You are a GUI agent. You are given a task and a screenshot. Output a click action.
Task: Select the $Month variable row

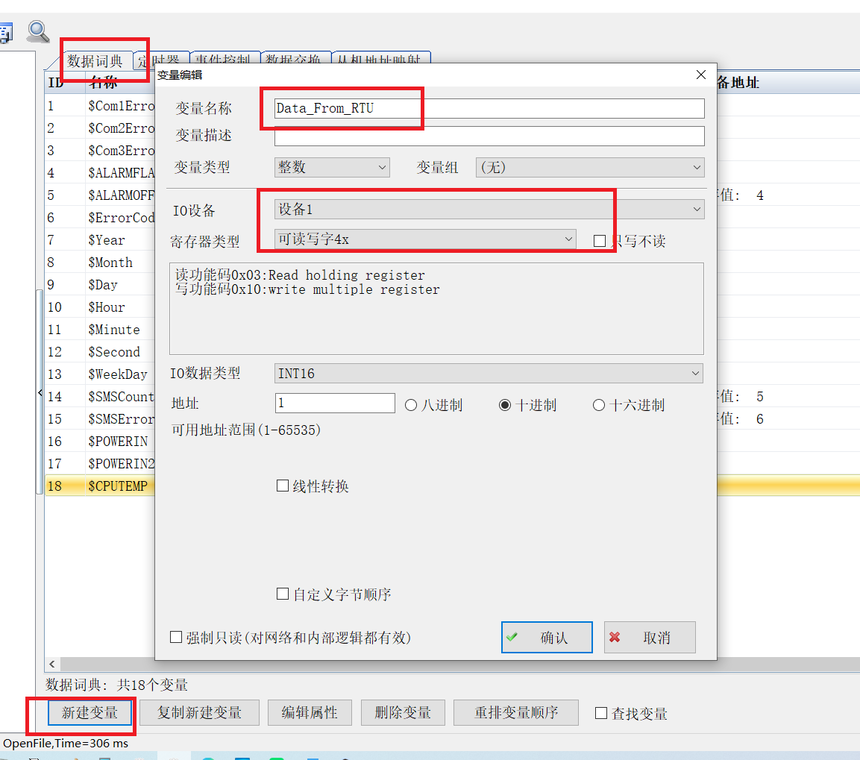click(100, 263)
